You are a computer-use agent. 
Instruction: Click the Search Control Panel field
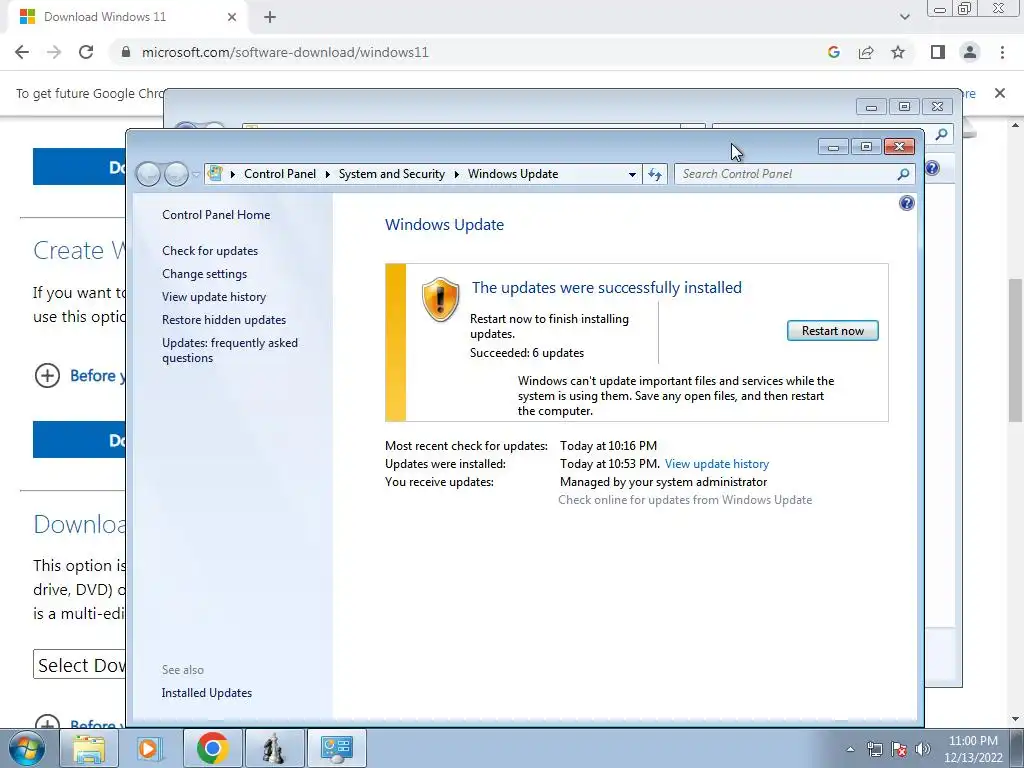(x=786, y=174)
